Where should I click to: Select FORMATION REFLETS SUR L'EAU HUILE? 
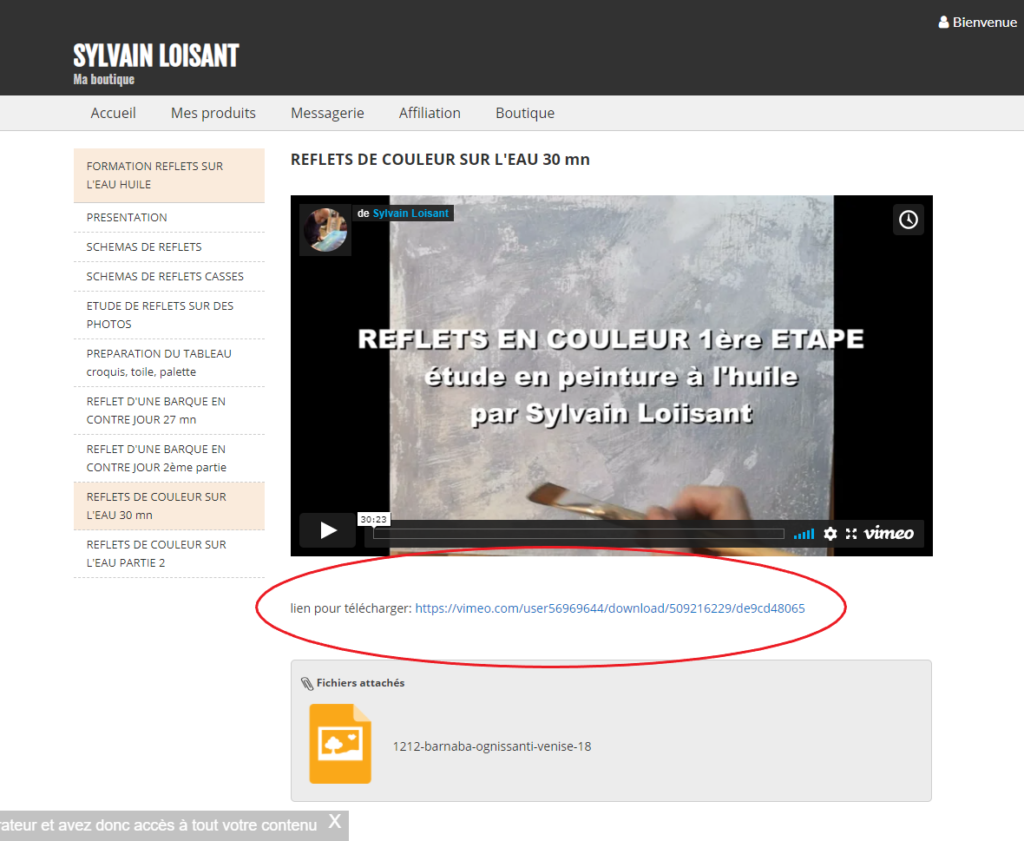pos(169,175)
